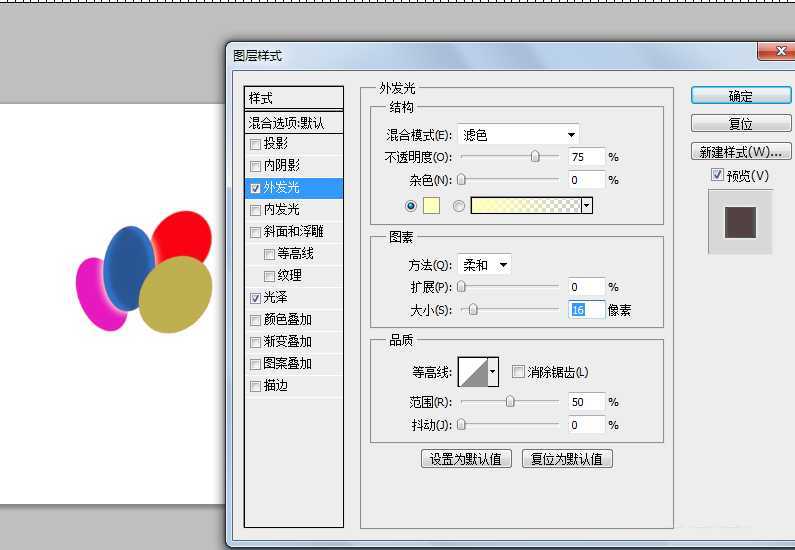Click the yellow-to-transparent gradient bar

point(526,206)
